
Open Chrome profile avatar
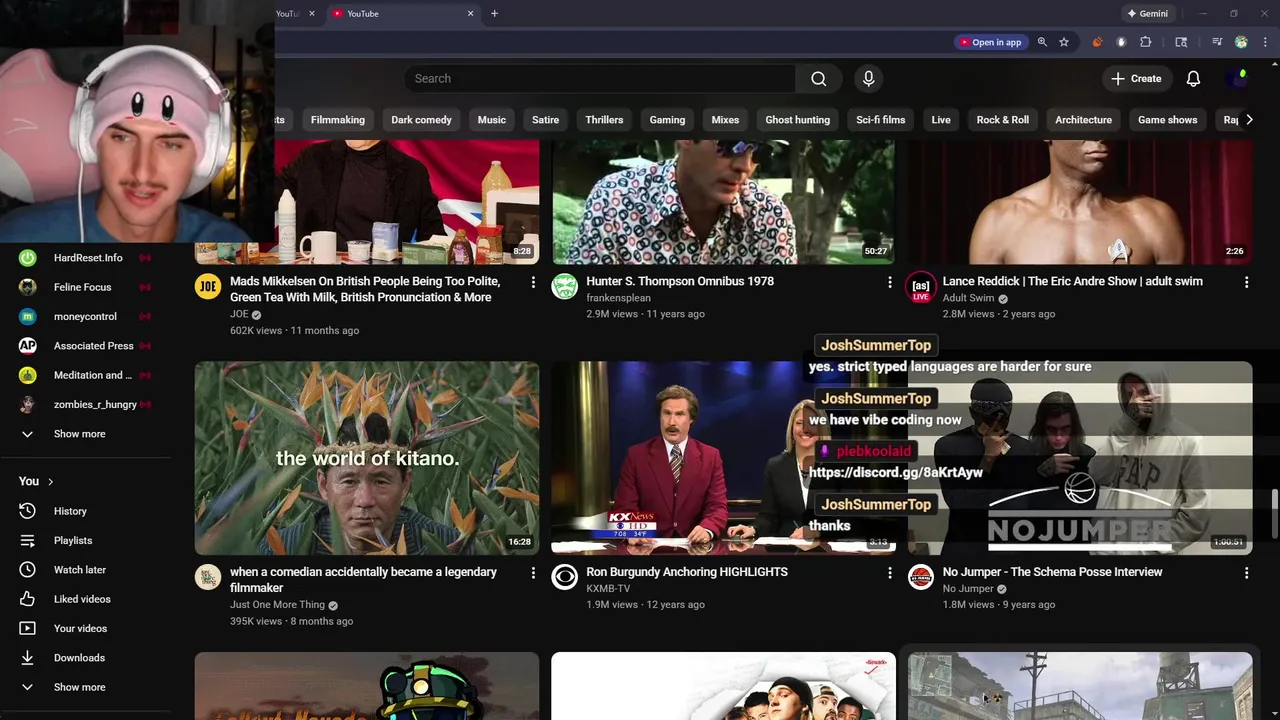[x=1241, y=42]
